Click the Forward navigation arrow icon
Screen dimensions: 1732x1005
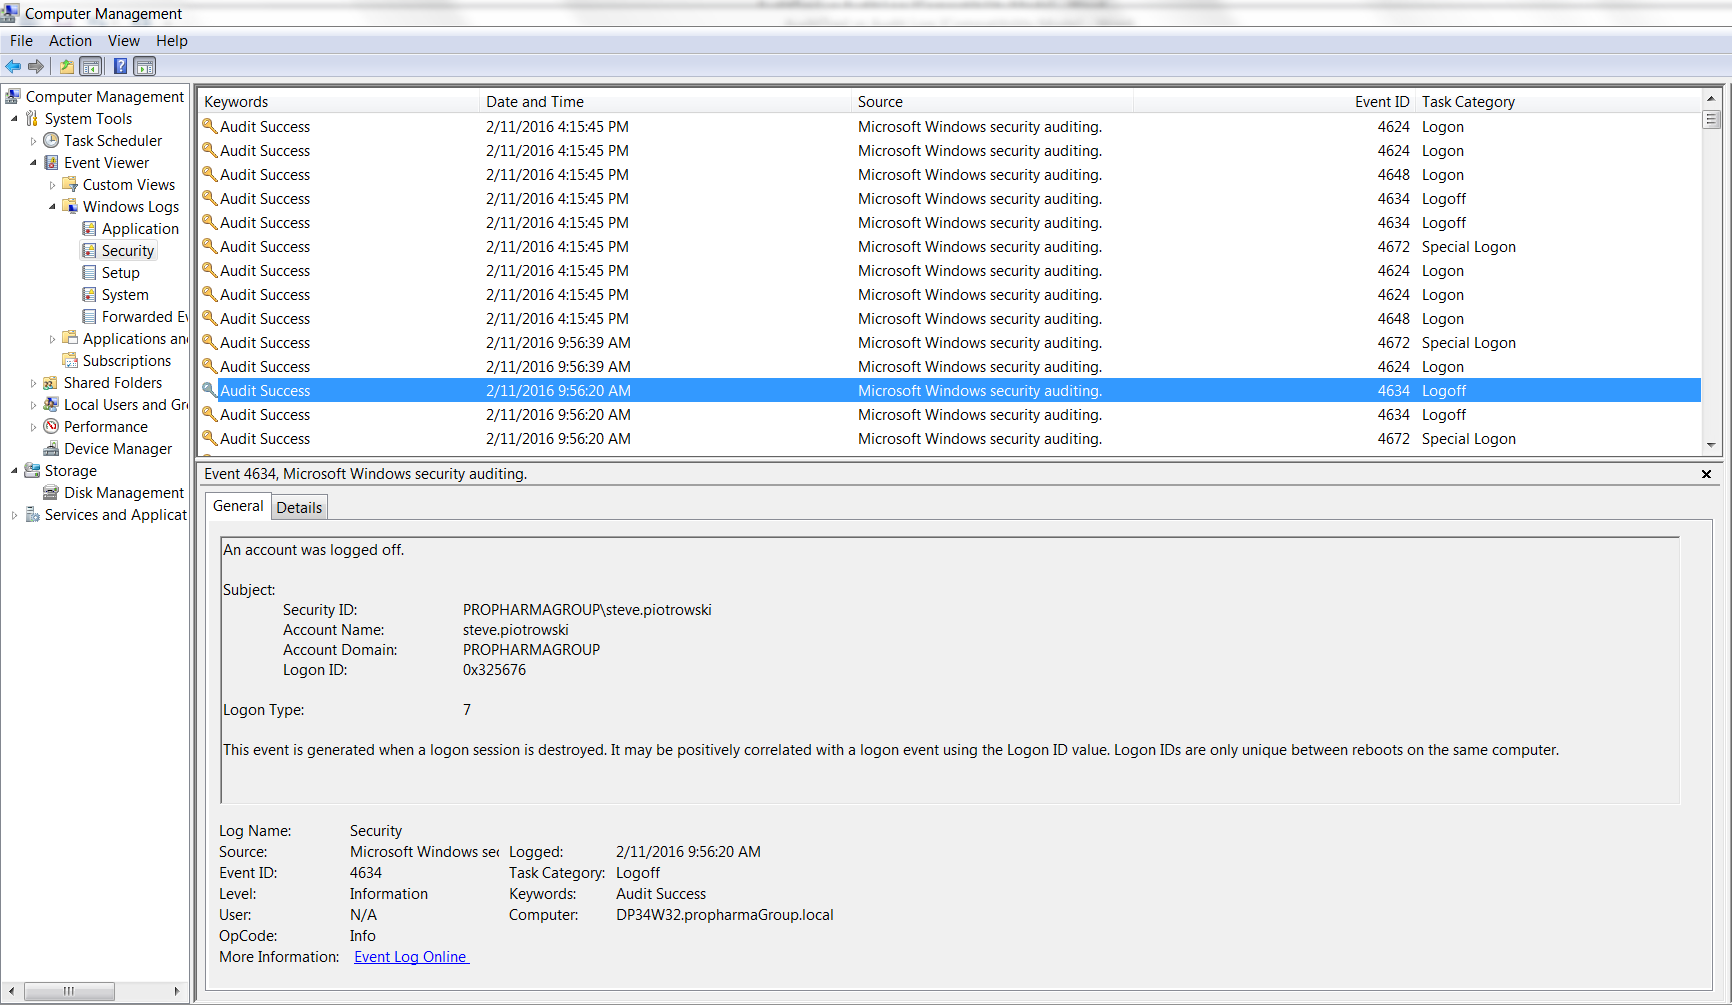click(36, 66)
